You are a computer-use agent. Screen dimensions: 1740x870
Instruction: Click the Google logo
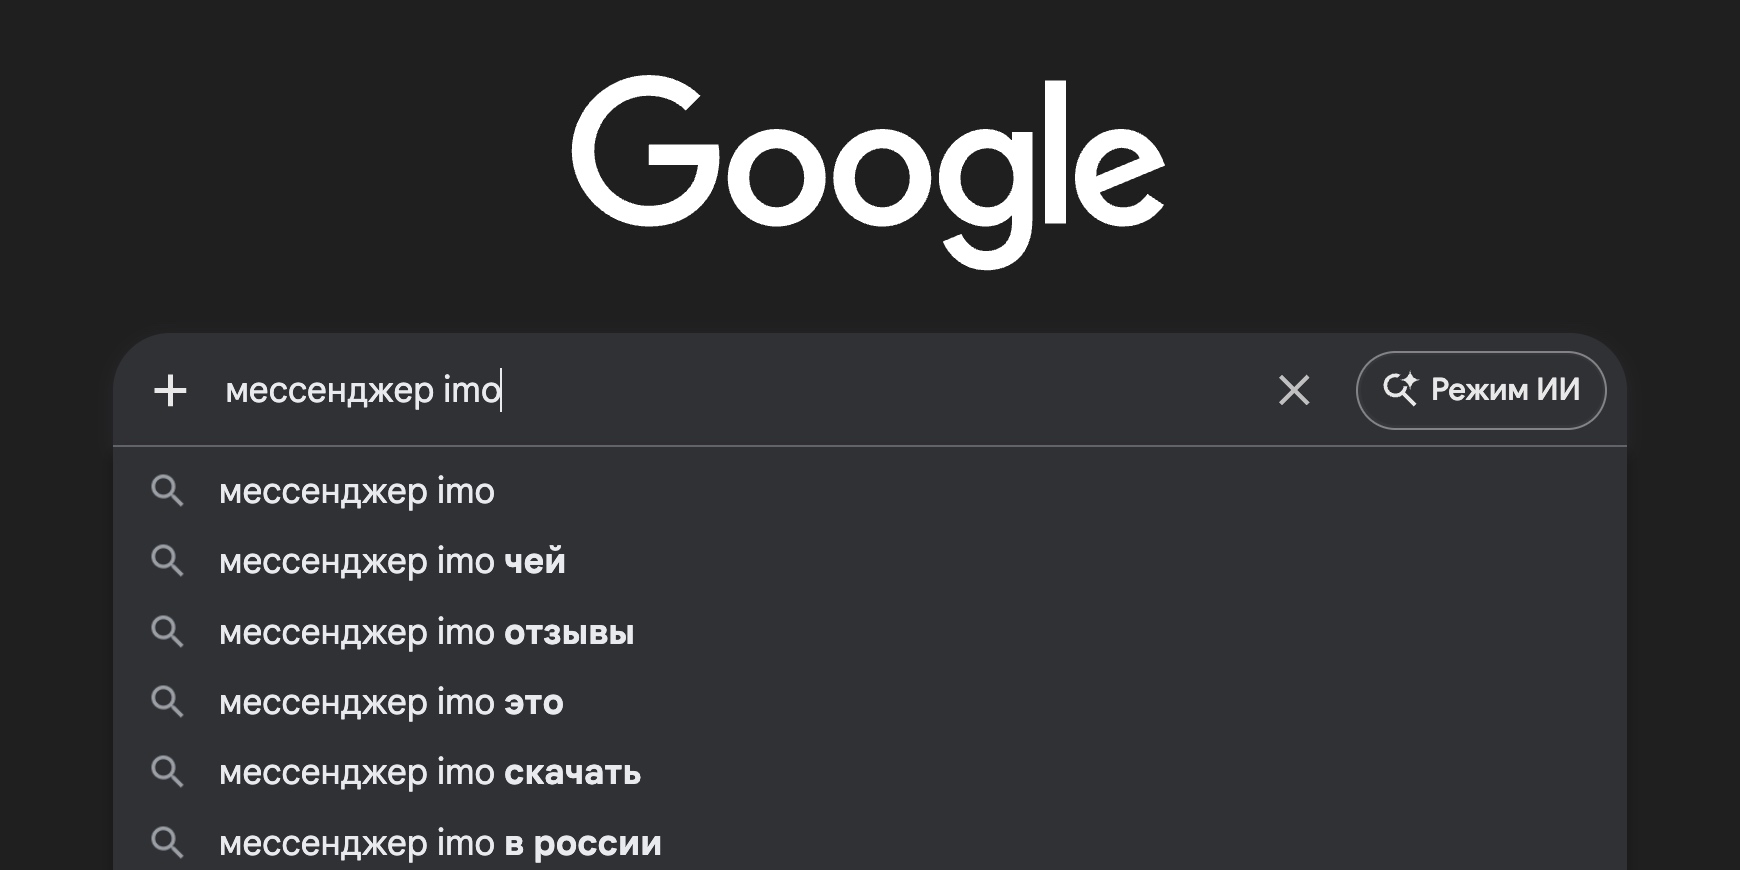click(870, 170)
